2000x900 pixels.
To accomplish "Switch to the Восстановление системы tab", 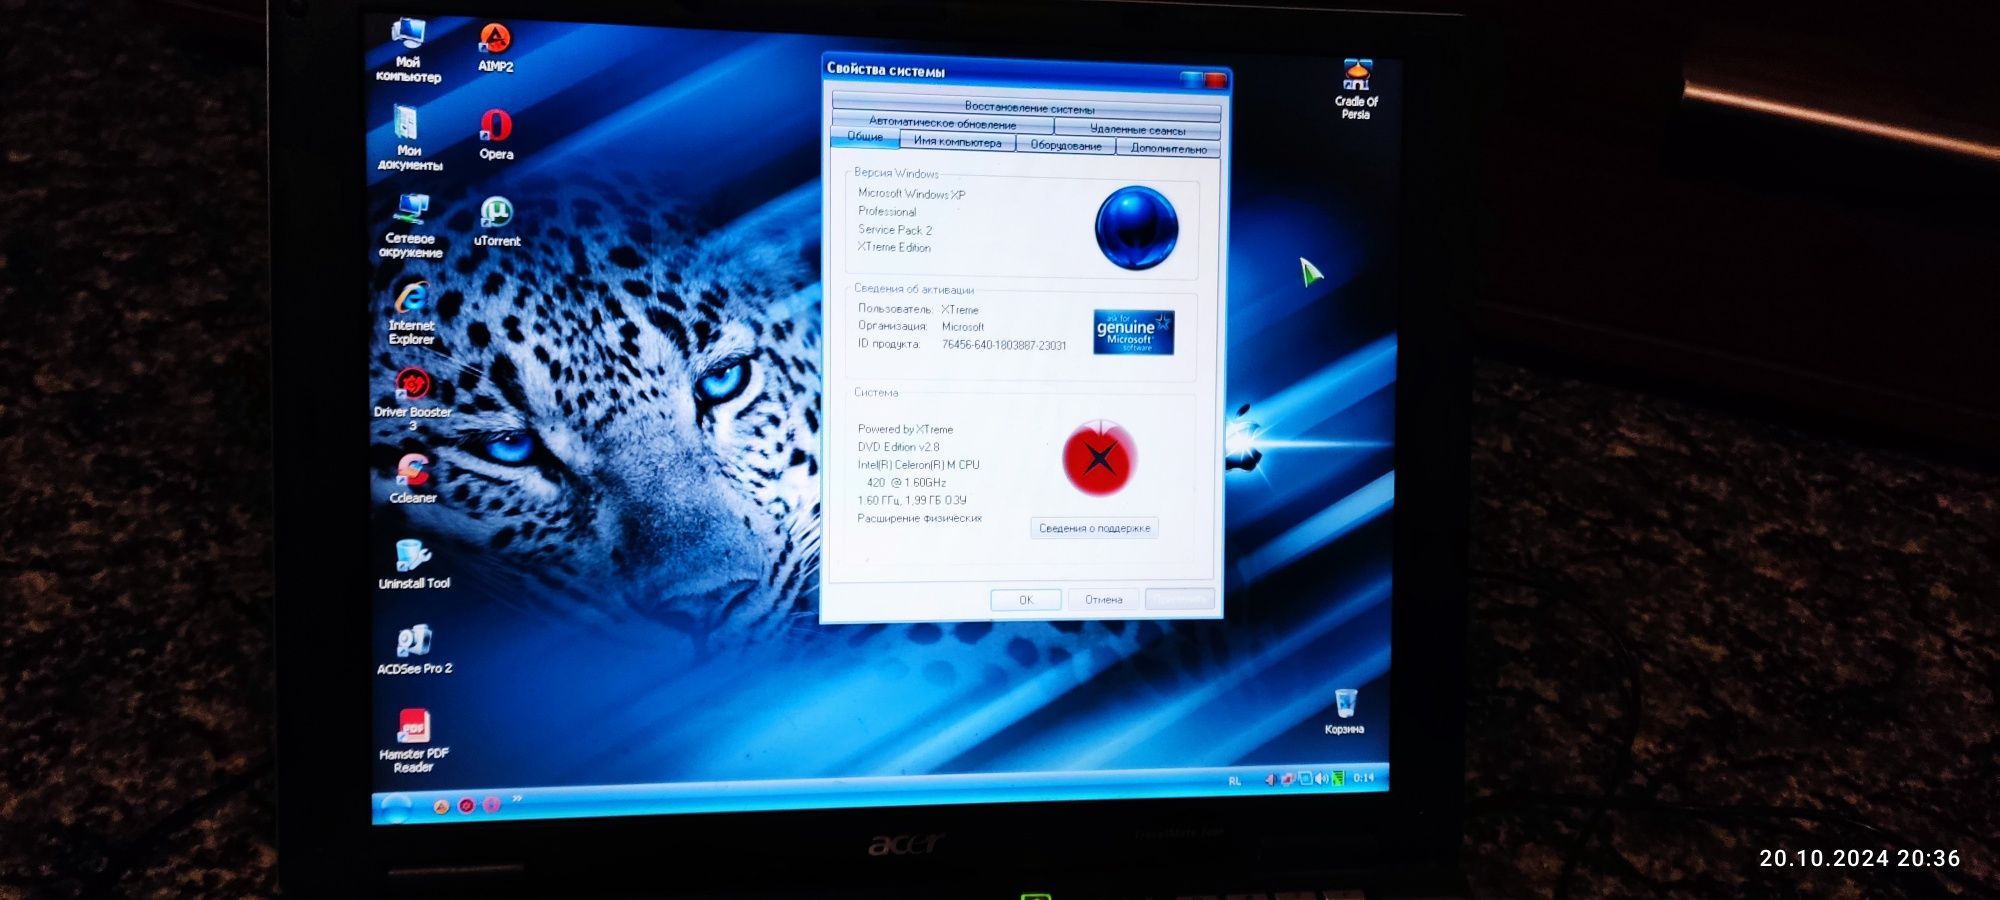I will [1028, 107].
